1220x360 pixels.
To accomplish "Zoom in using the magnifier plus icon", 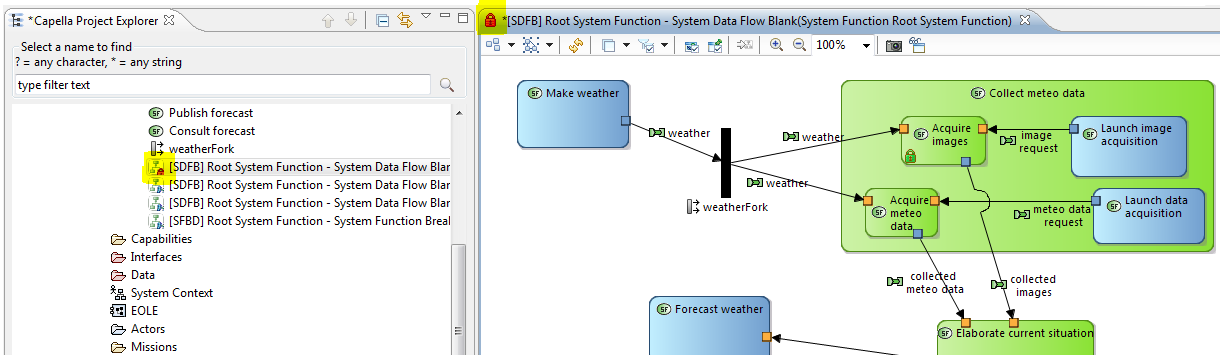I will (776, 45).
